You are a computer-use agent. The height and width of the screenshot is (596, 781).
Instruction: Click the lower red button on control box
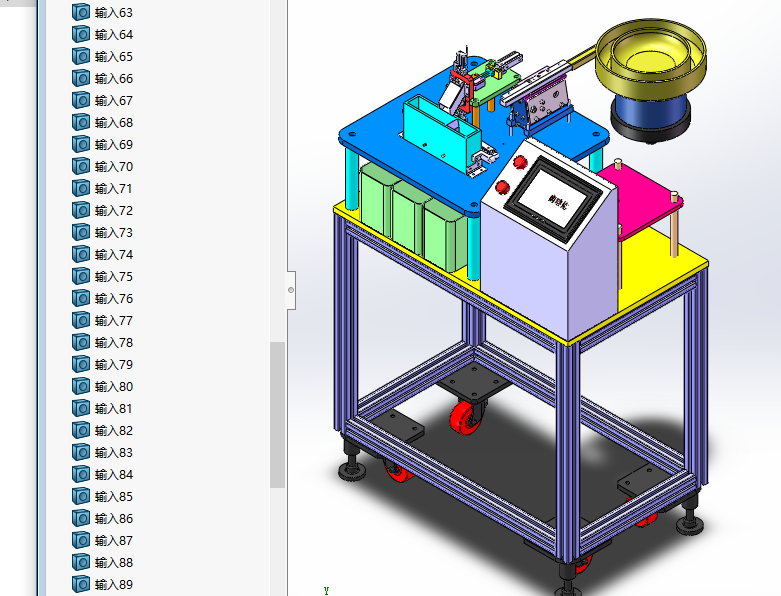point(502,187)
